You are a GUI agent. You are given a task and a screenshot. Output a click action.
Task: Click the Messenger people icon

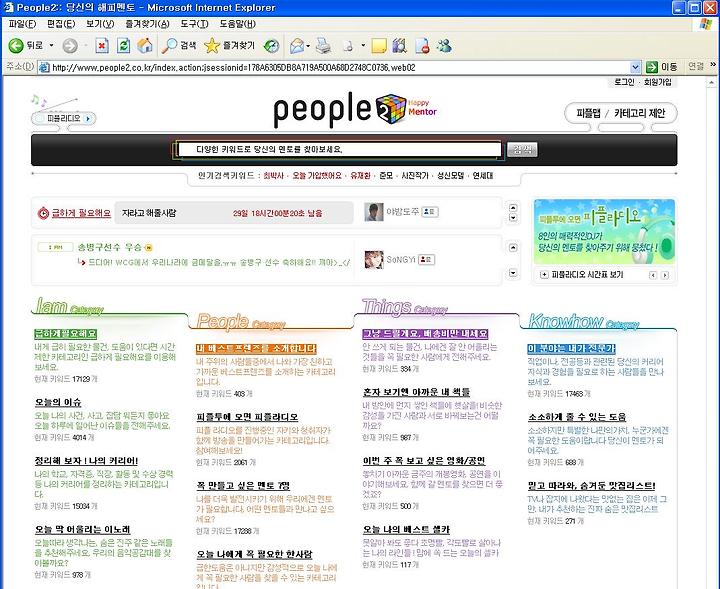coord(444,45)
